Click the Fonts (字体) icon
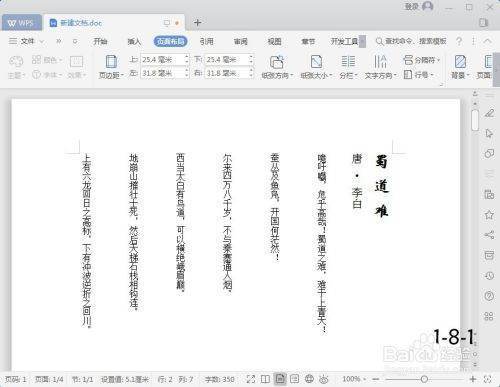 coord(36,74)
